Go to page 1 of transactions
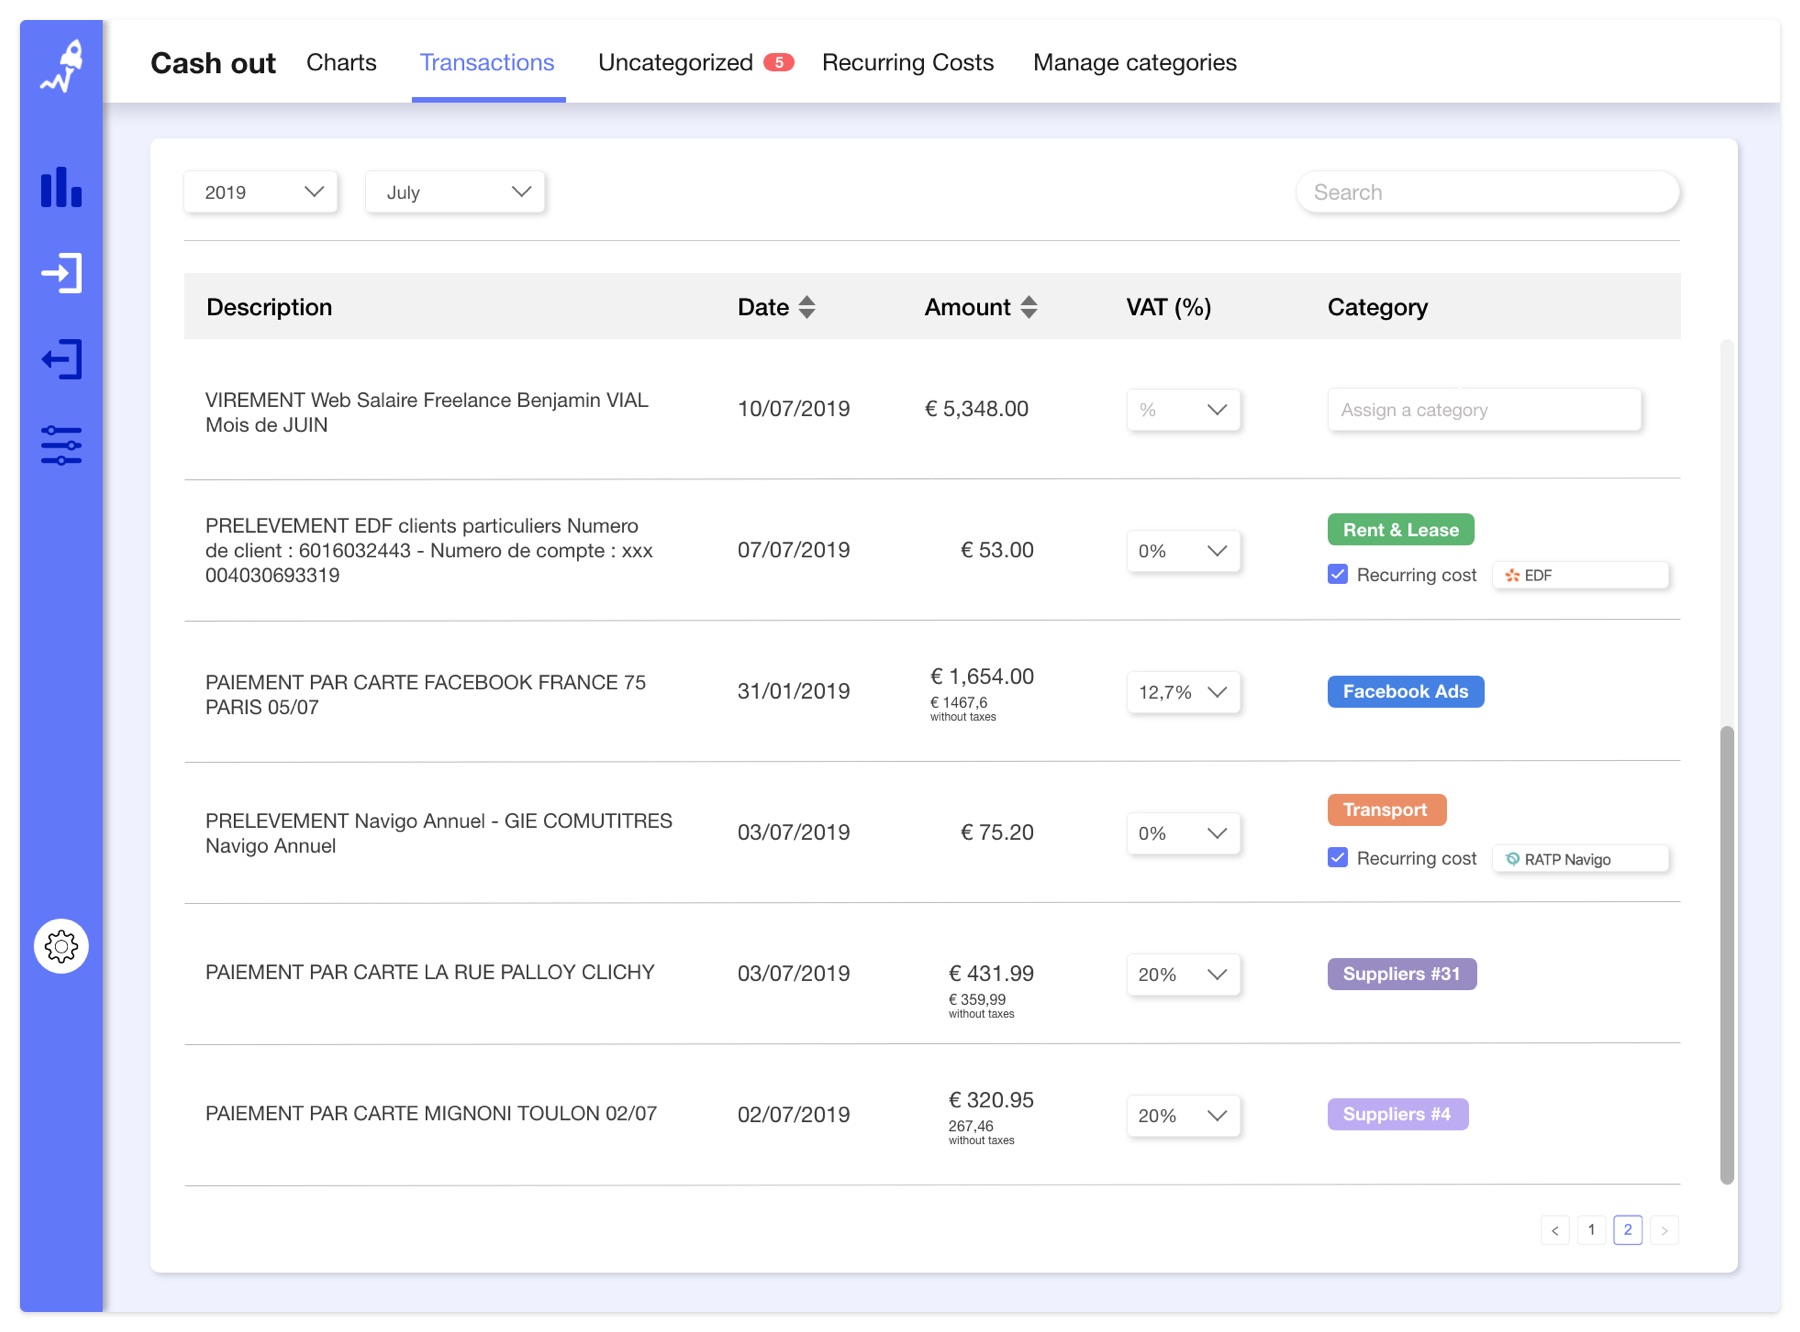1800x1332 pixels. [1591, 1230]
